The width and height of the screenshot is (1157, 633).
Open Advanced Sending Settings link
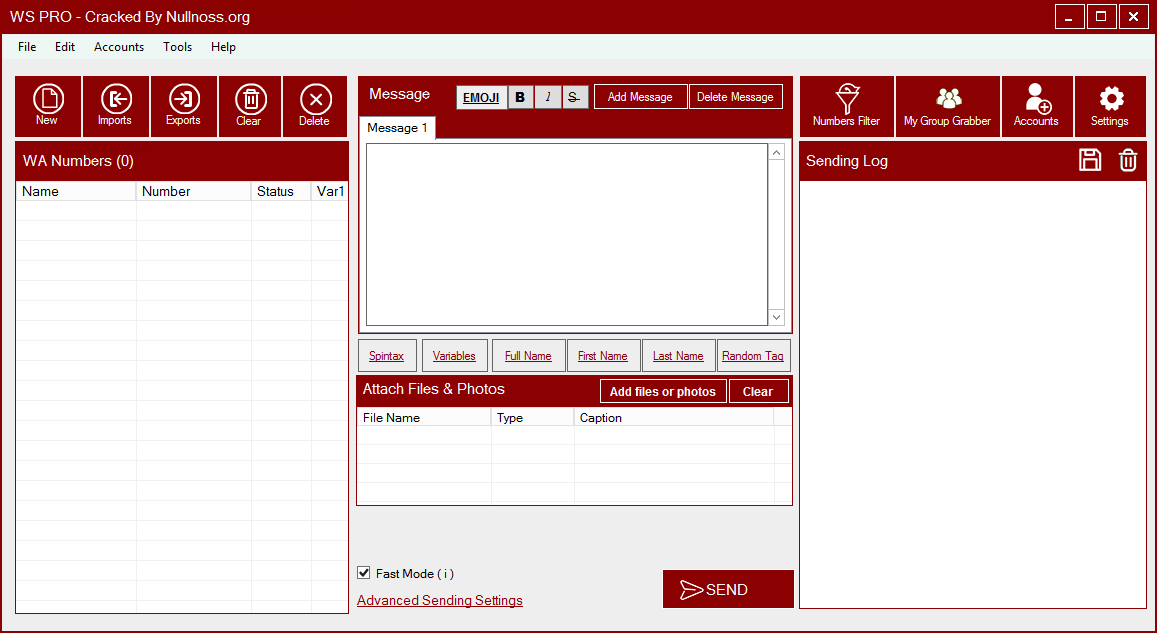click(440, 601)
